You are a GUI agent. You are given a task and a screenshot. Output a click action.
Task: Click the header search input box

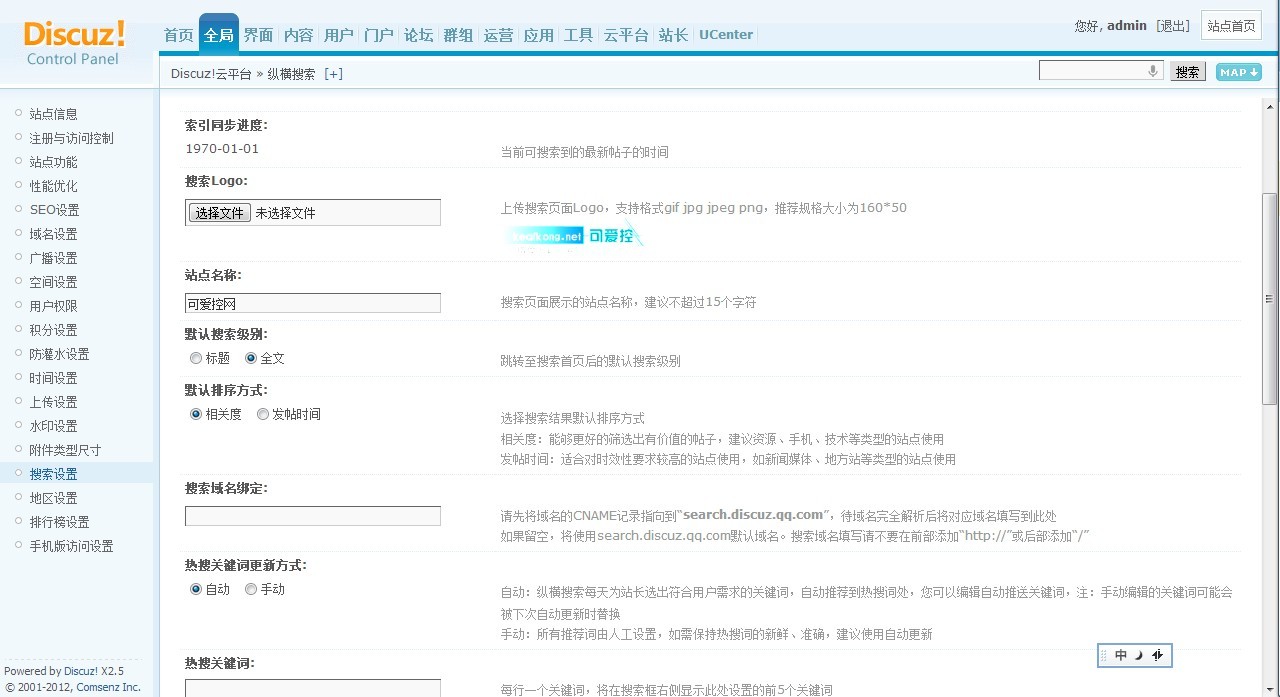click(x=1101, y=71)
